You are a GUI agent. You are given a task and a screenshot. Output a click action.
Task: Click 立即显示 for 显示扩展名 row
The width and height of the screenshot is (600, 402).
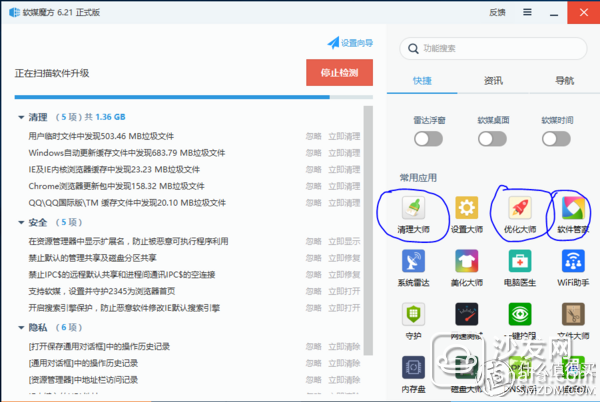(x=344, y=241)
